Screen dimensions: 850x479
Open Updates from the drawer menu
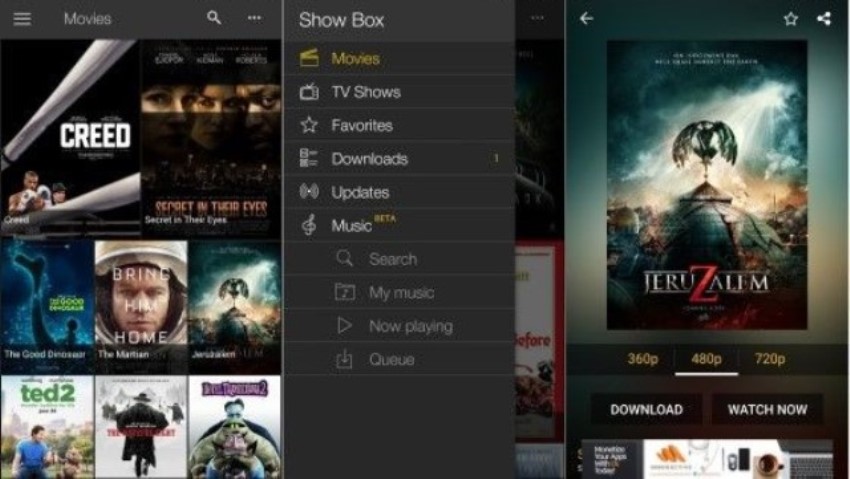pos(399,192)
